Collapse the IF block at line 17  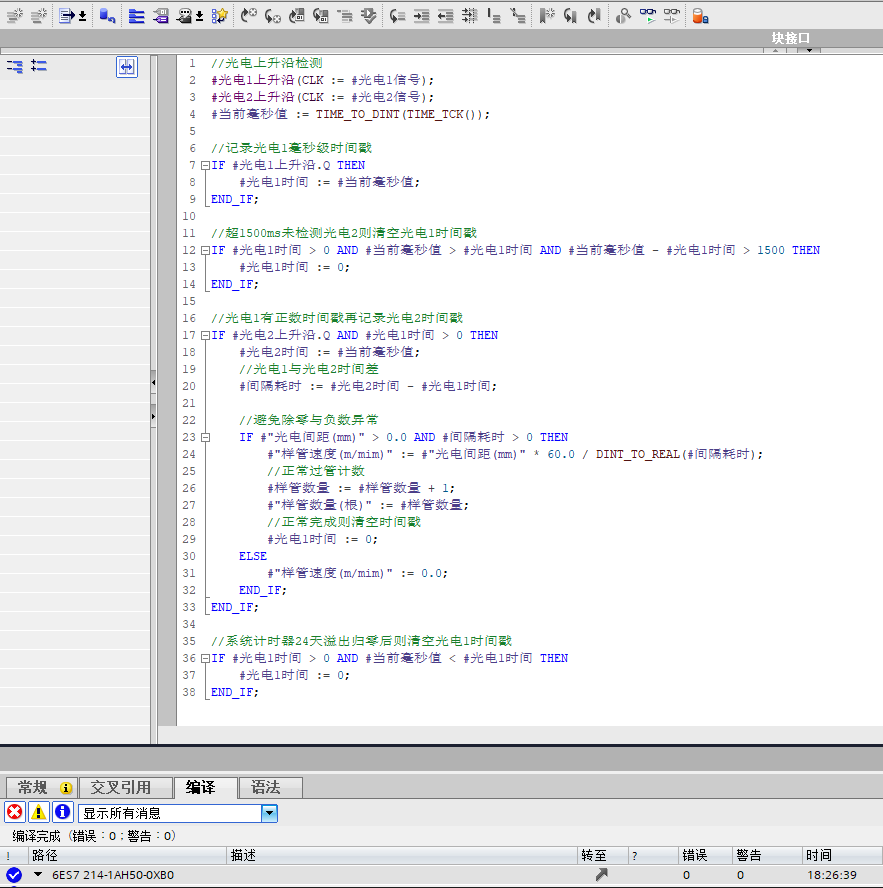(x=206, y=335)
